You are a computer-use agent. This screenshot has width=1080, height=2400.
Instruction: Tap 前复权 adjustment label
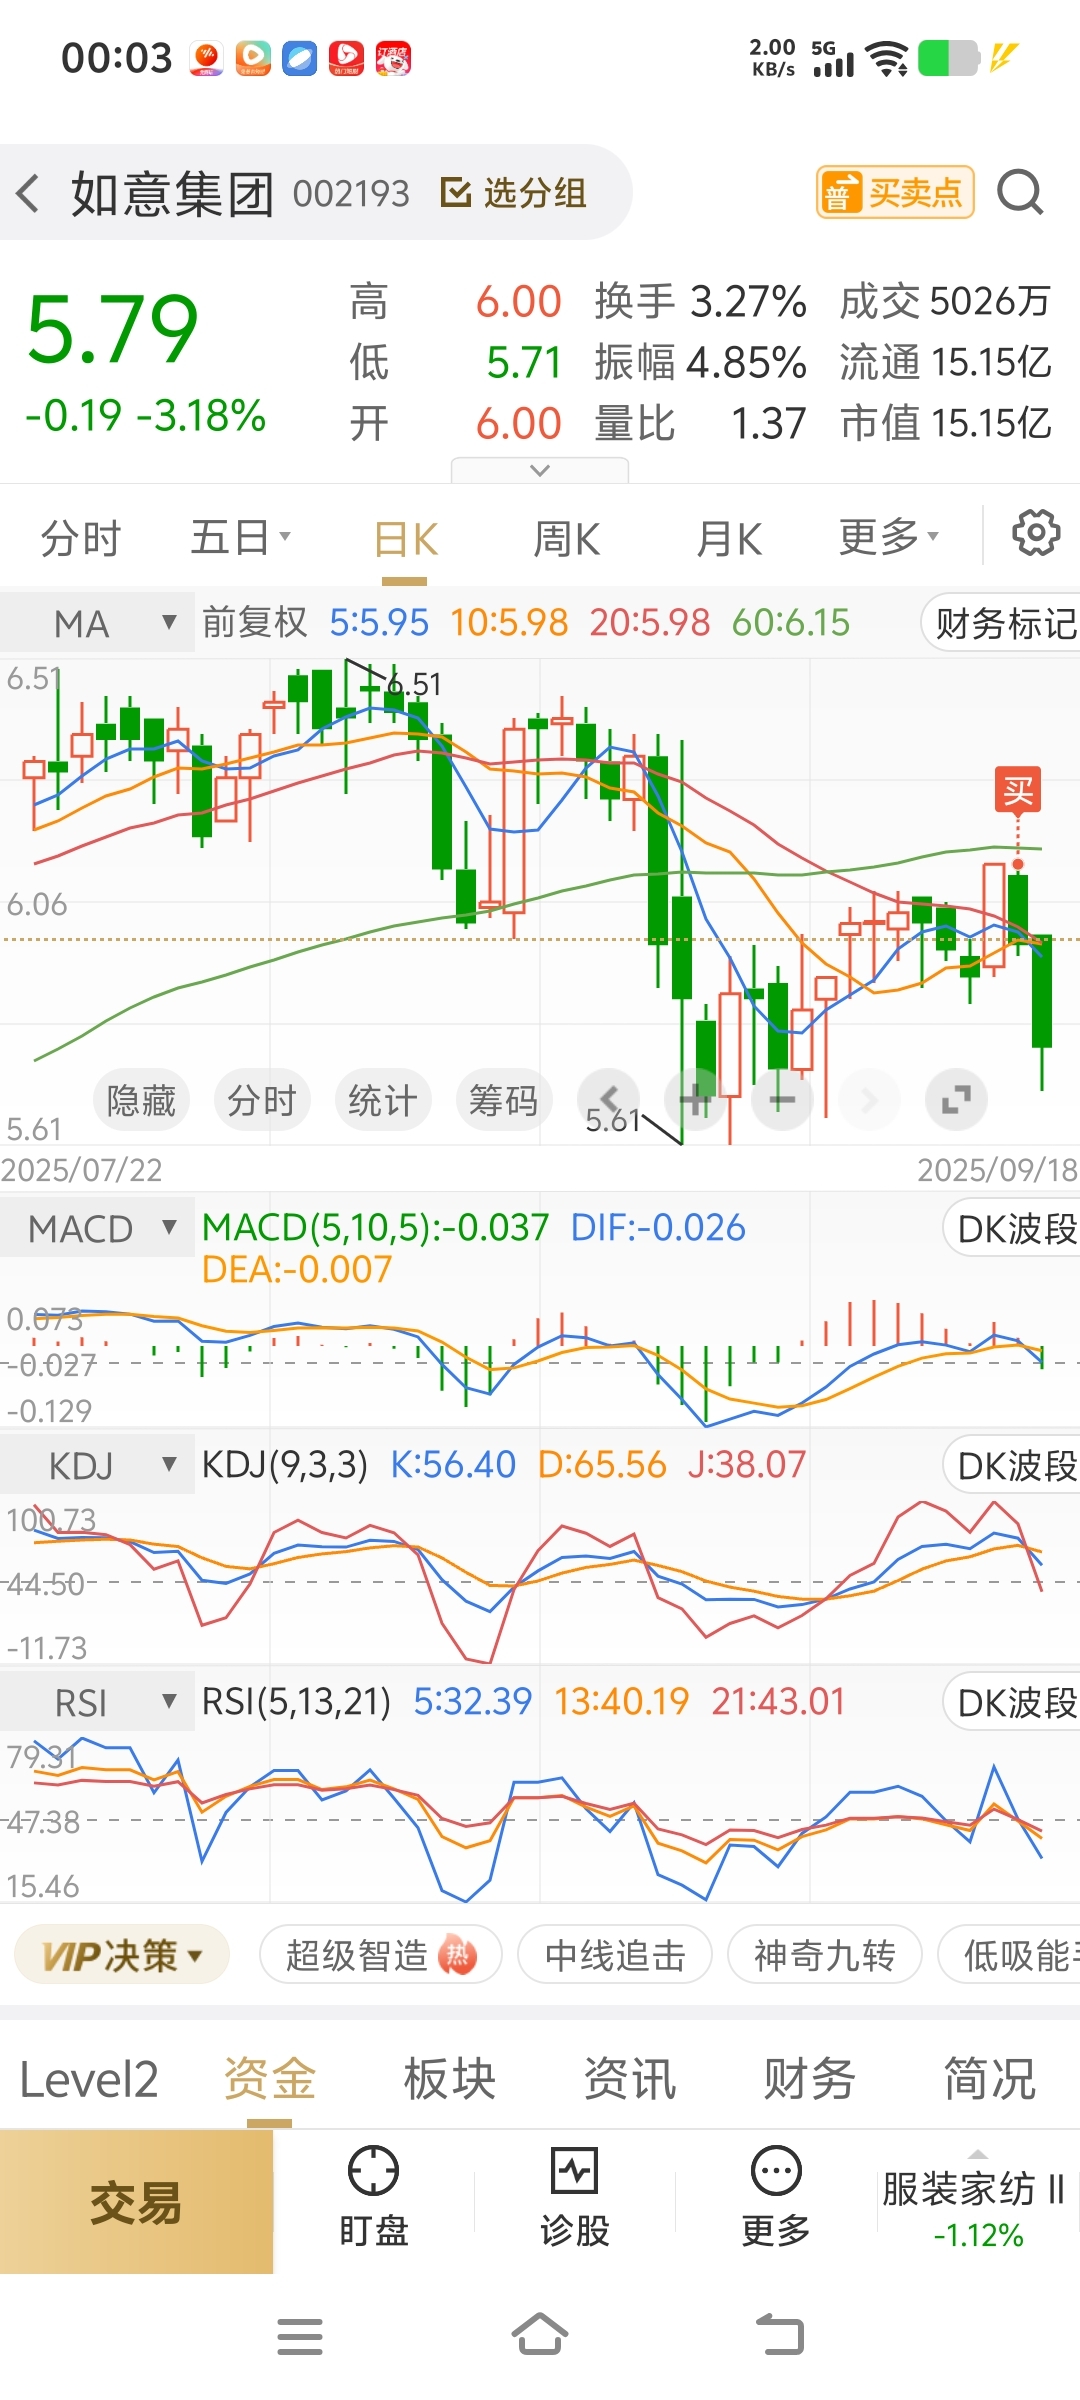click(255, 622)
